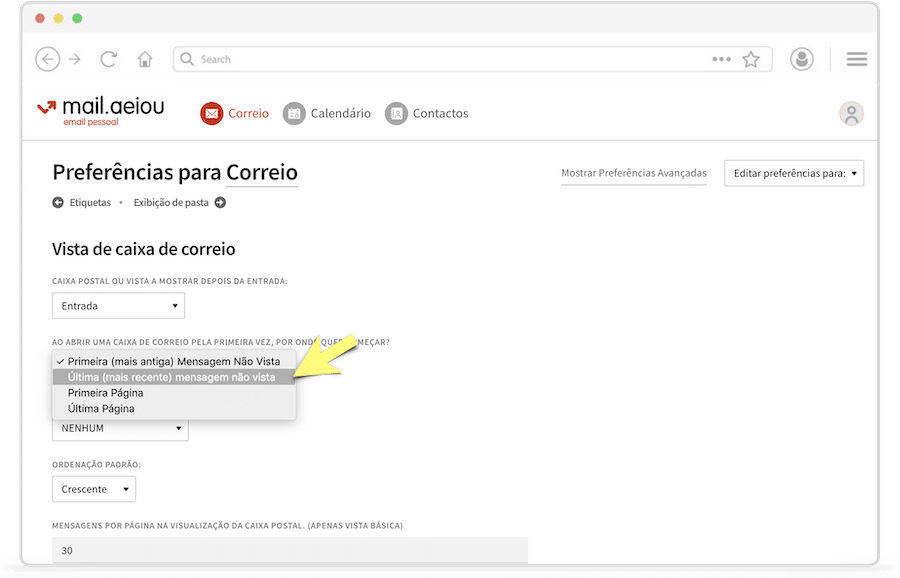Open the Correio mail tab
This screenshot has height=578, width=900.
pos(235,113)
